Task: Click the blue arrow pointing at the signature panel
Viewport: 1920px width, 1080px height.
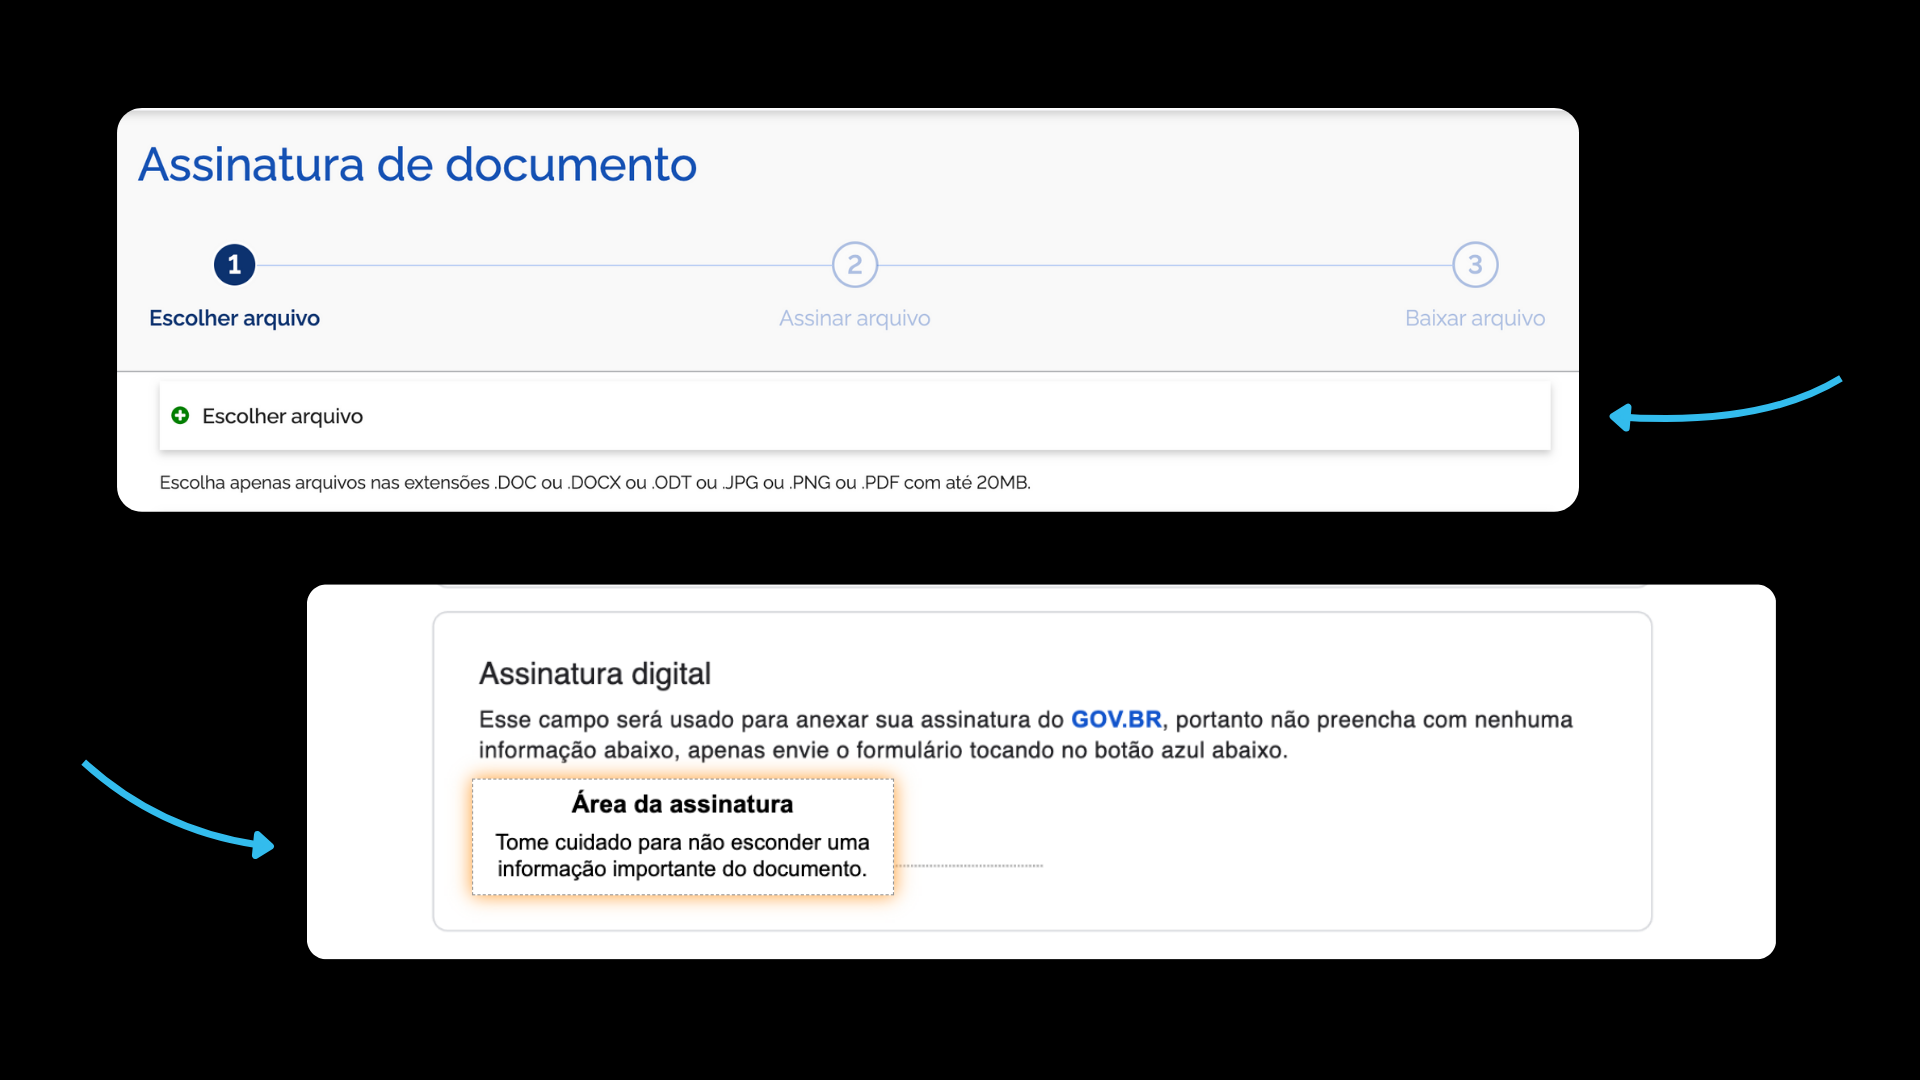Action: tap(178, 810)
